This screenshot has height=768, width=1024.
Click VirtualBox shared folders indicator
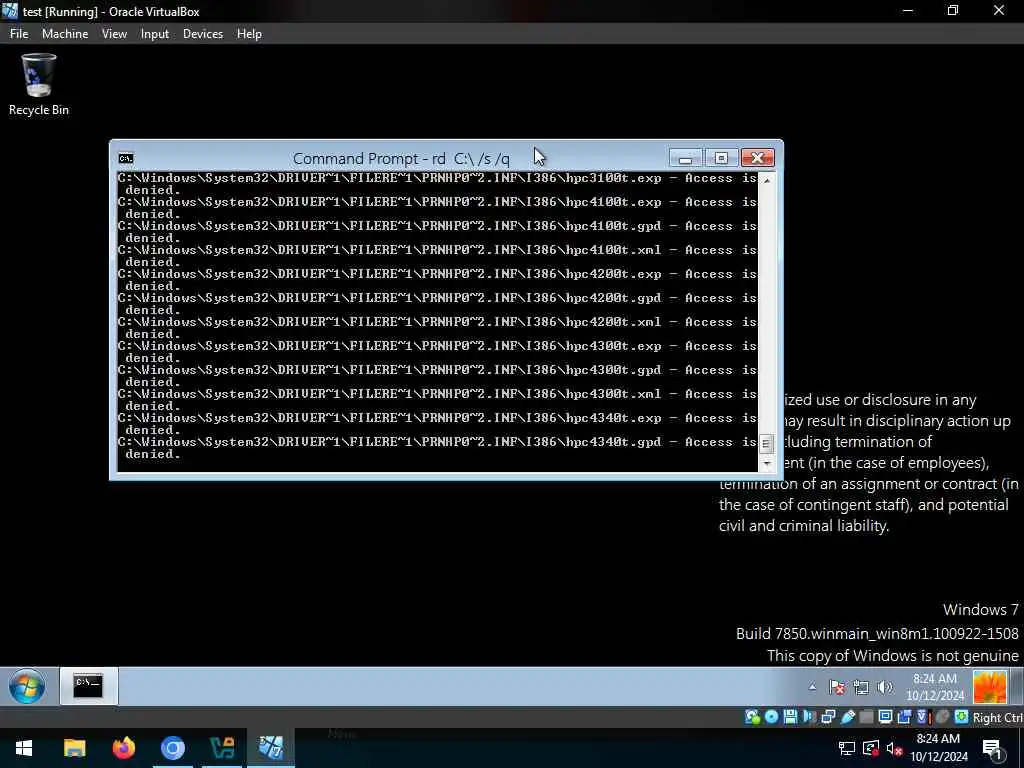867,717
